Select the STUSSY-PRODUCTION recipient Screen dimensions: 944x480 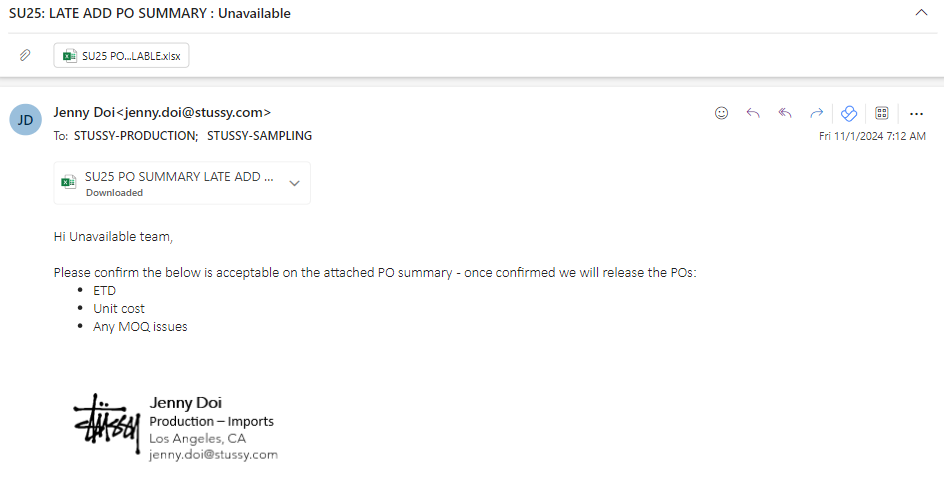click(x=135, y=136)
